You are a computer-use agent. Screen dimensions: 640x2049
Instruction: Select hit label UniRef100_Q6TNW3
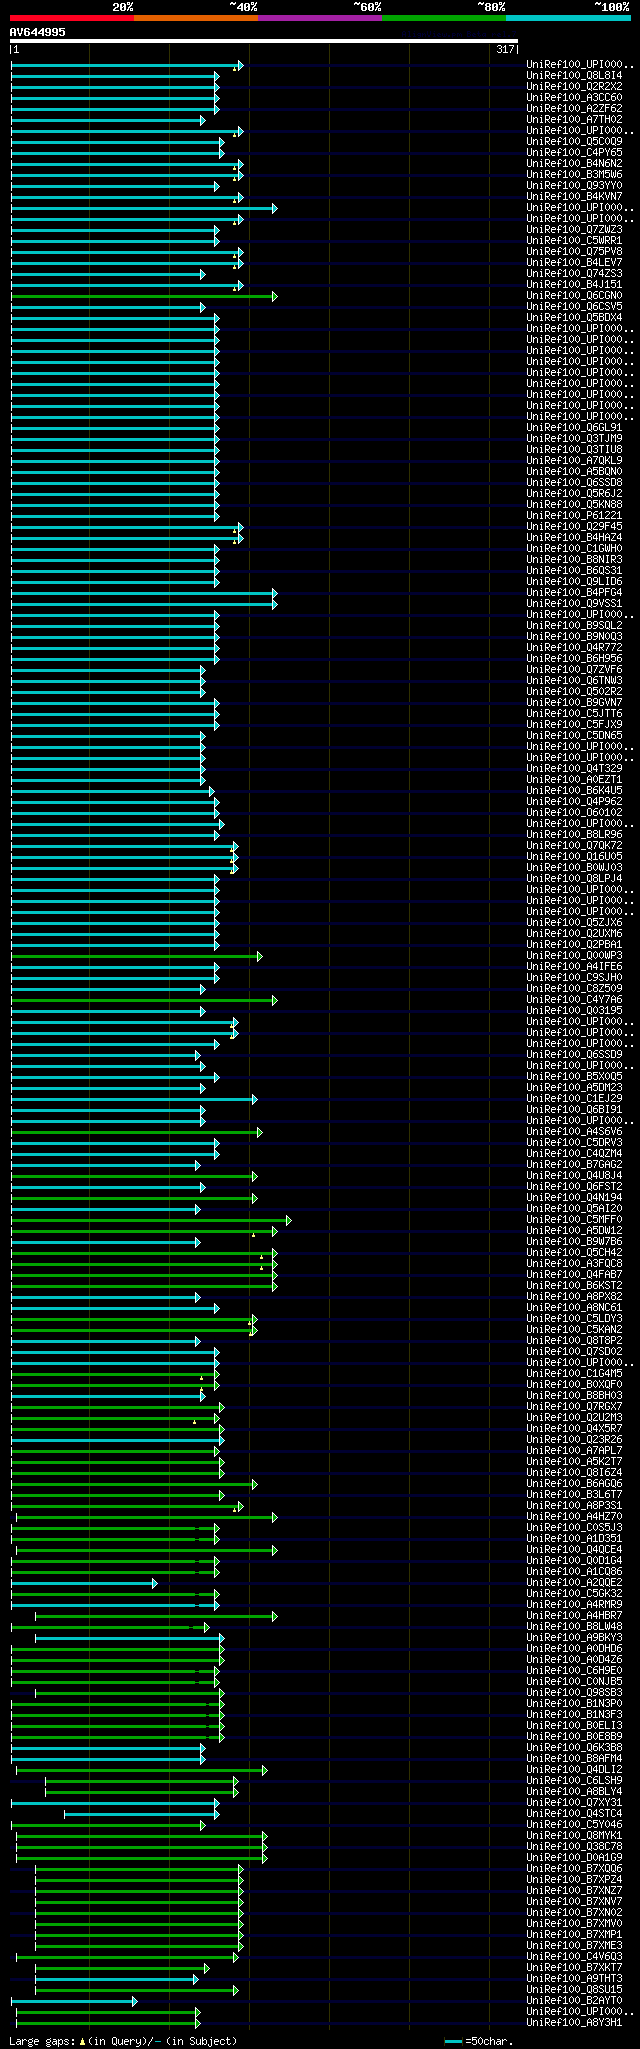tap(574, 680)
